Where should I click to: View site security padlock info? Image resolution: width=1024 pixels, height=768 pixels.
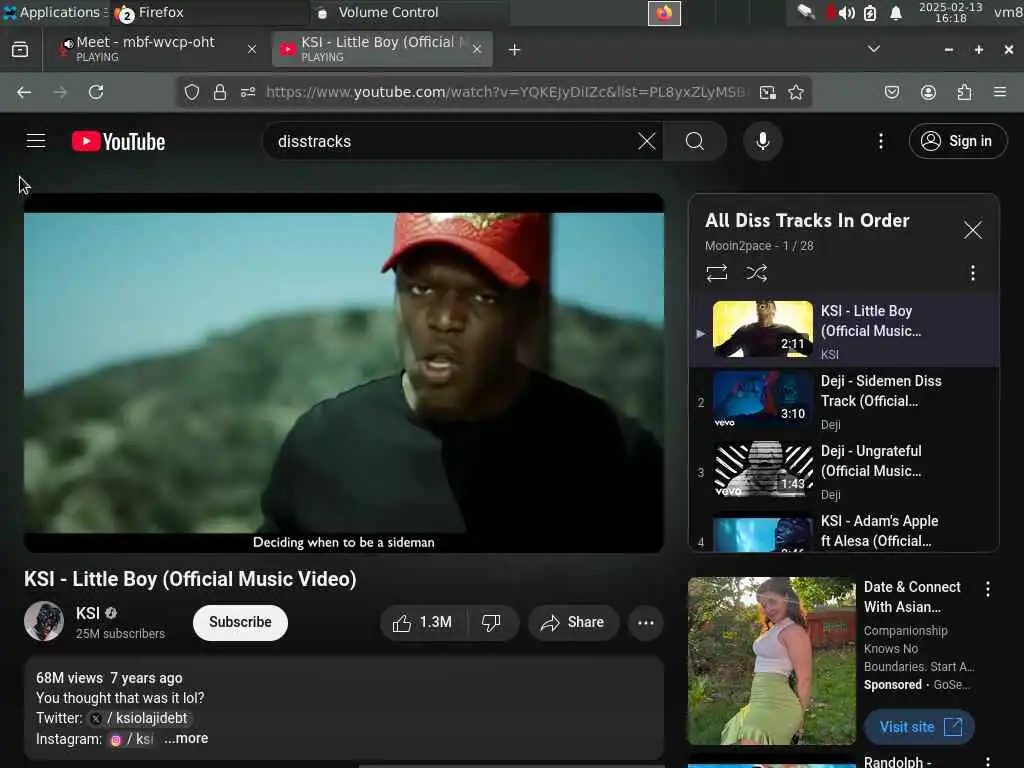220,92
